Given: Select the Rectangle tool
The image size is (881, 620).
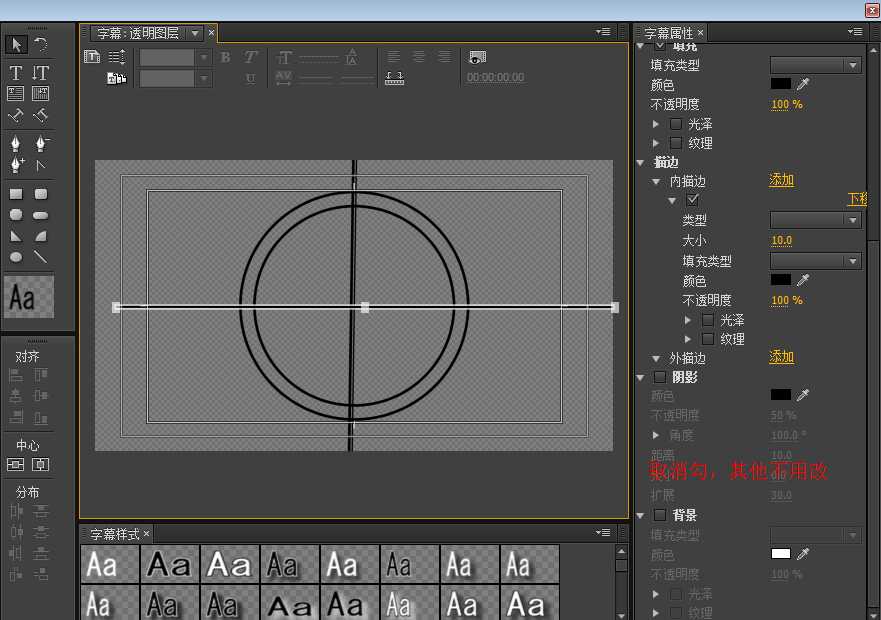Looking at the screenshot, I should [16, 194].
